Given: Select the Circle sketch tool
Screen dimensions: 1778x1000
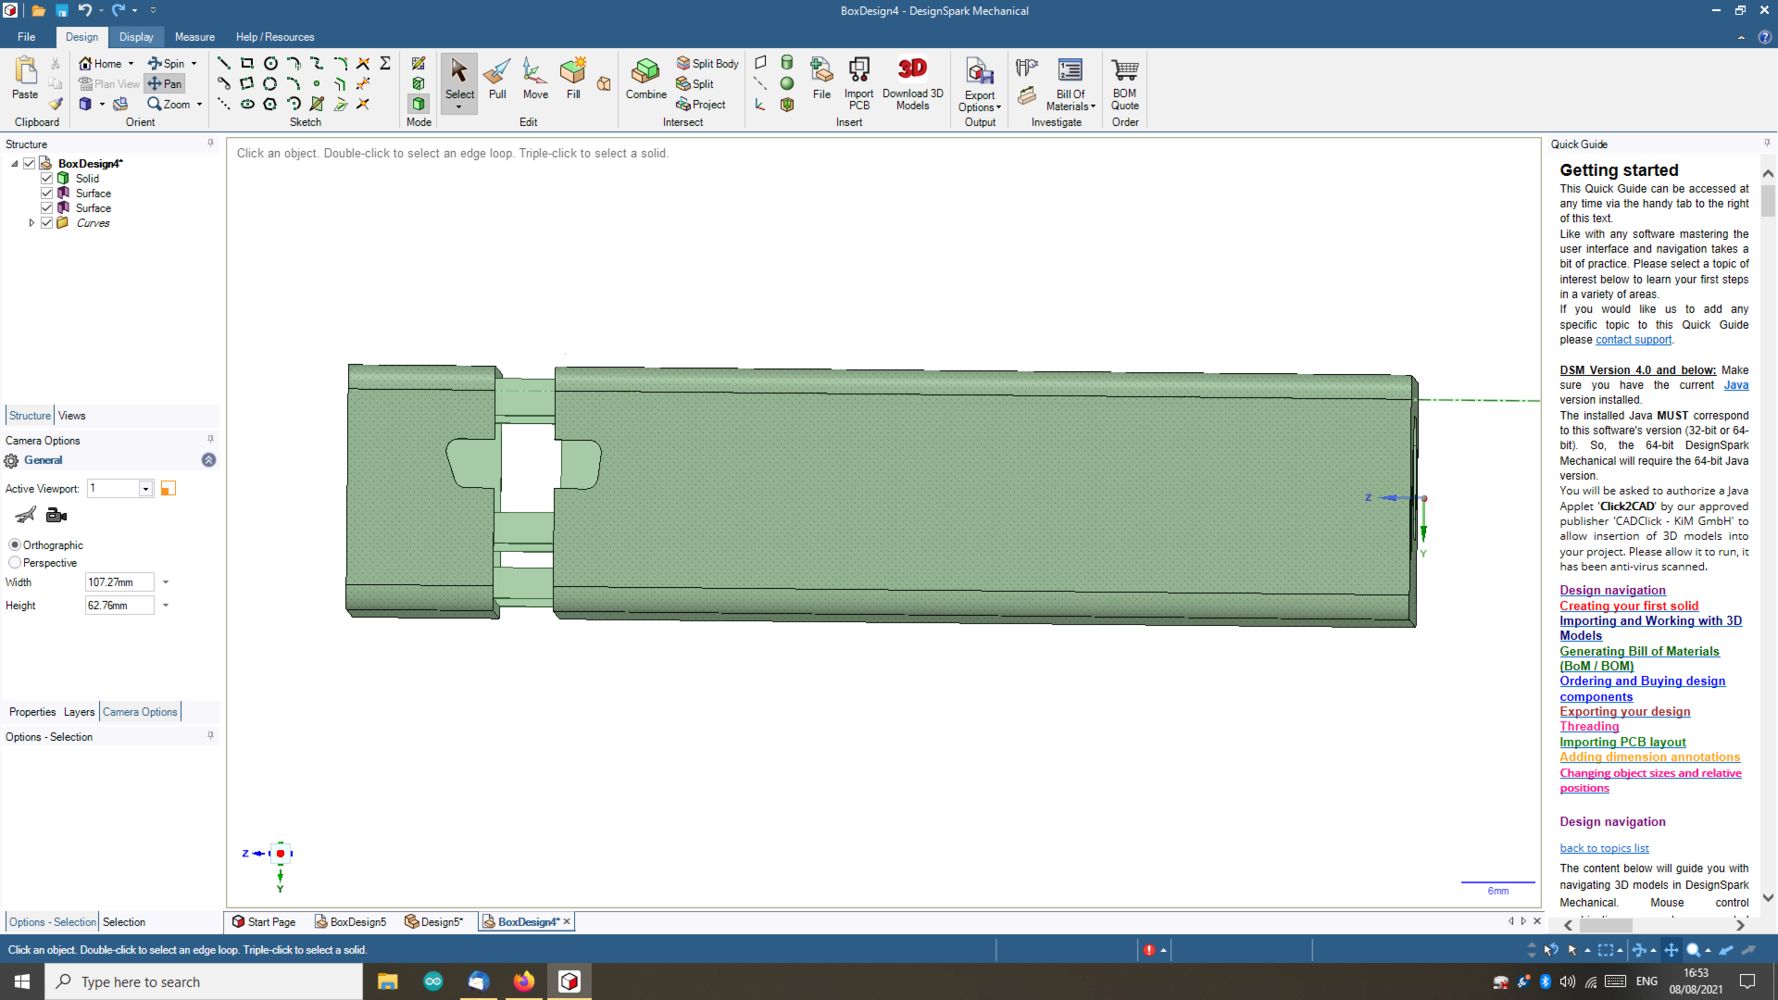Looking at the screenshot, I should pos(270,63).
